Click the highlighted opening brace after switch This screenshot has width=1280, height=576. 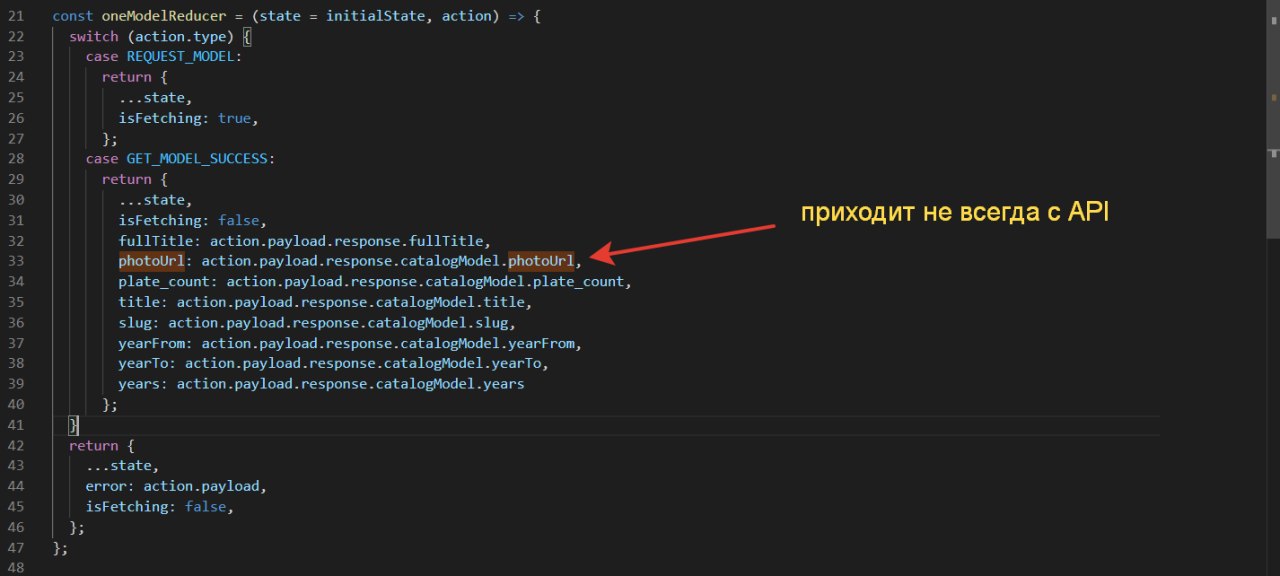pos(248,36)
